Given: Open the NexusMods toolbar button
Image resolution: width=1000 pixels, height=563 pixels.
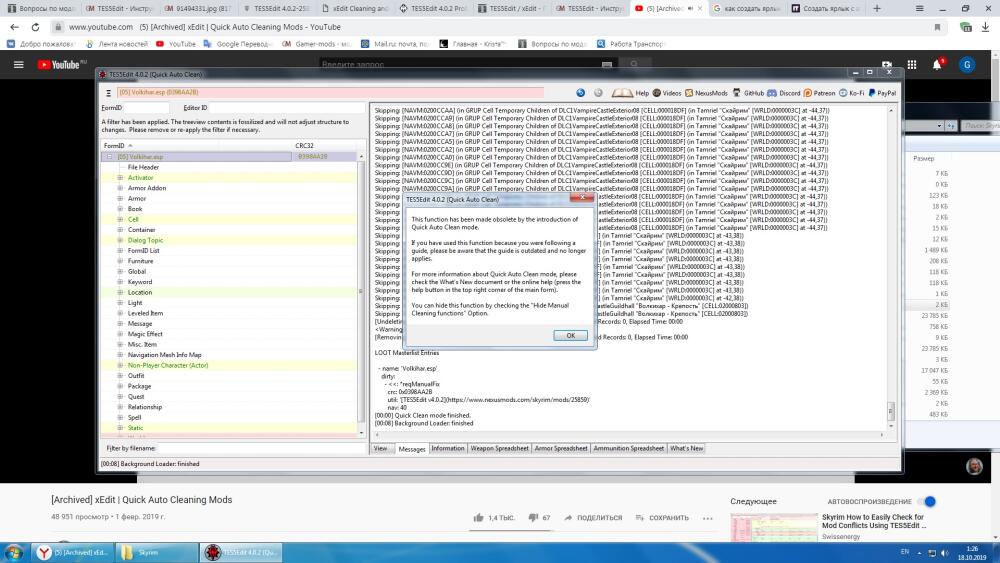Looking at the screenshot, I should 706,93.
